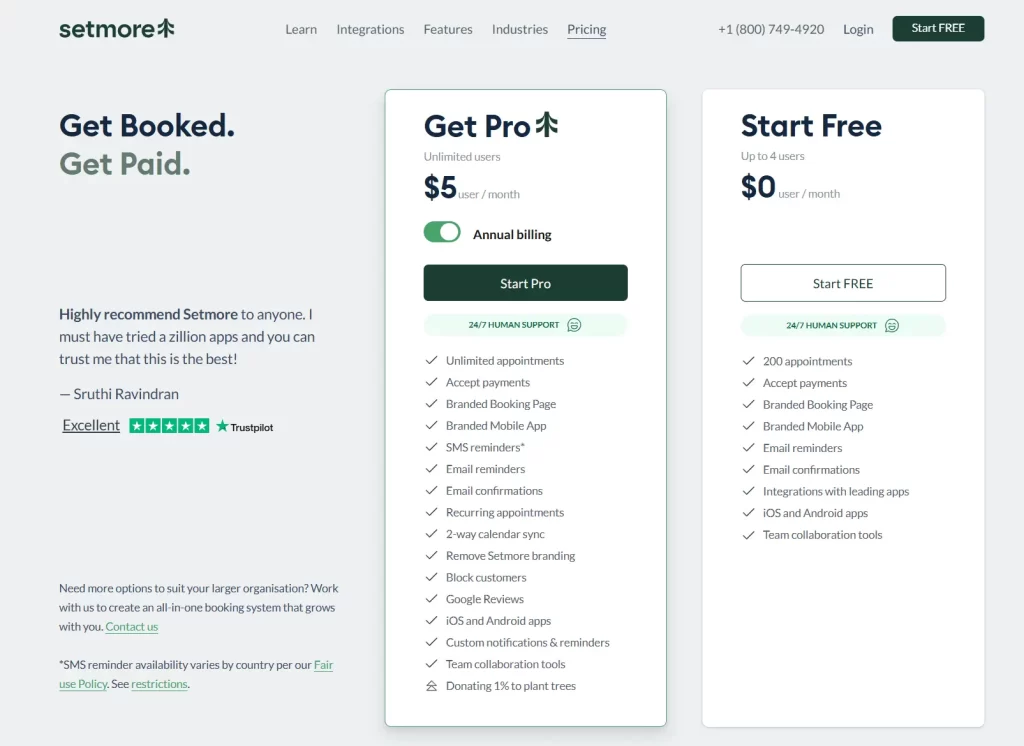1024x746 pixels.
Task: Expand the Features menu
Action: tap(447, 29)
